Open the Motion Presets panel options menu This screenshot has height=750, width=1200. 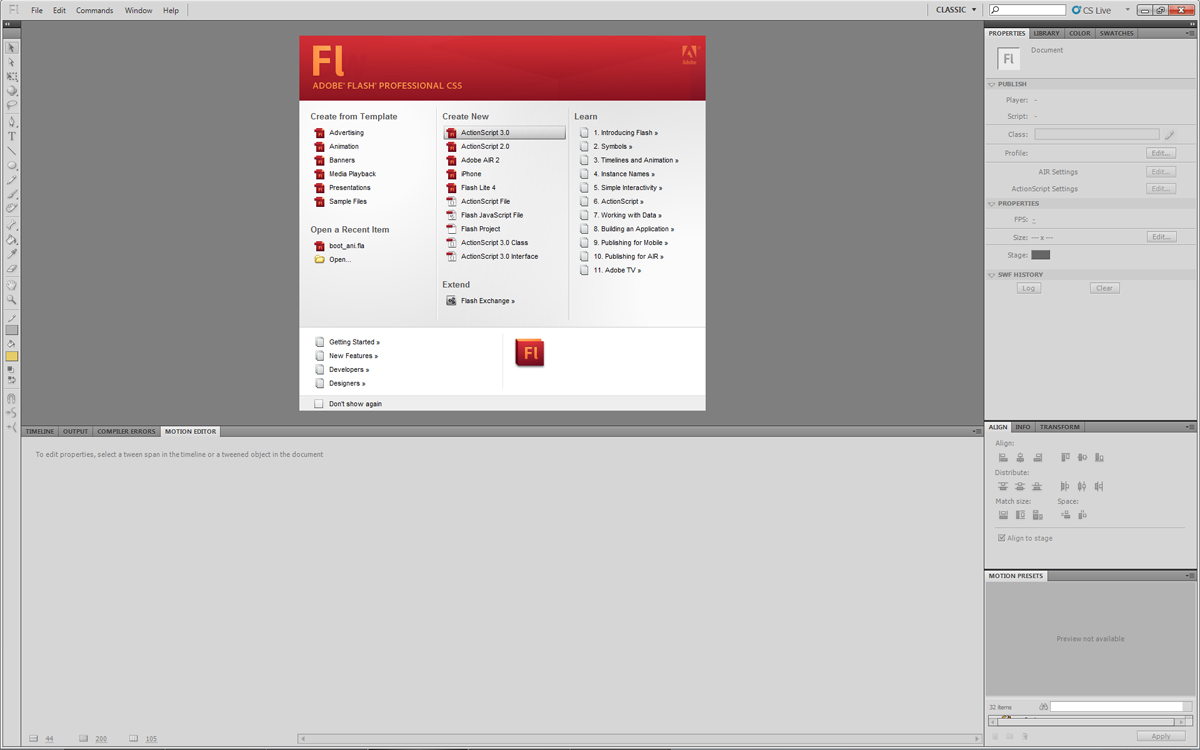1190,576
